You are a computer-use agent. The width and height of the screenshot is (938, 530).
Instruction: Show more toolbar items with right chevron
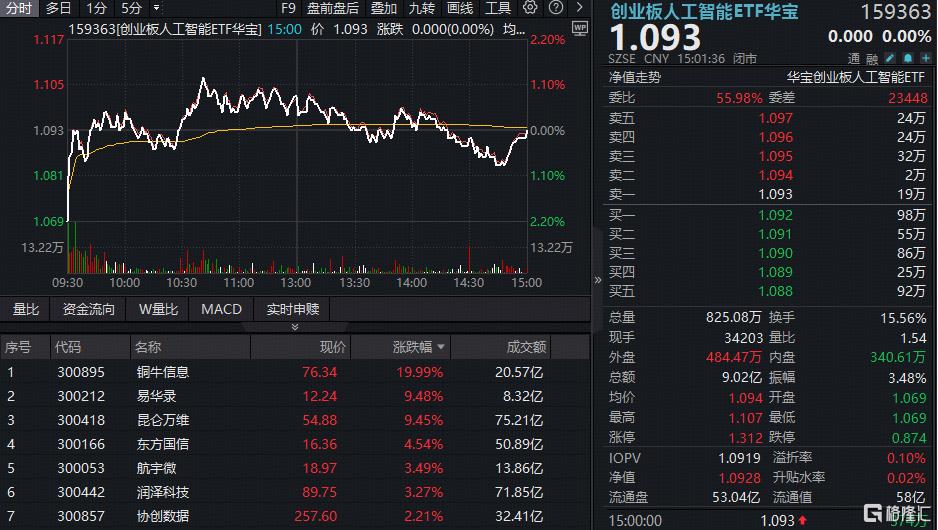click(579, 8)
